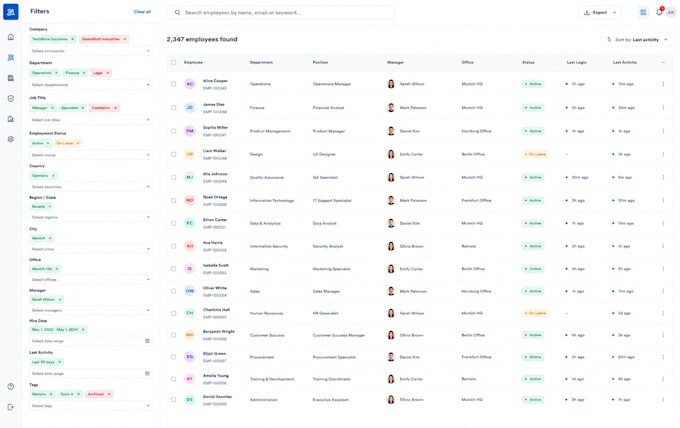This screenshot has width=680, height=428.
Task: Select Alice Cooper's row checkbox
Action: (173, 84)
